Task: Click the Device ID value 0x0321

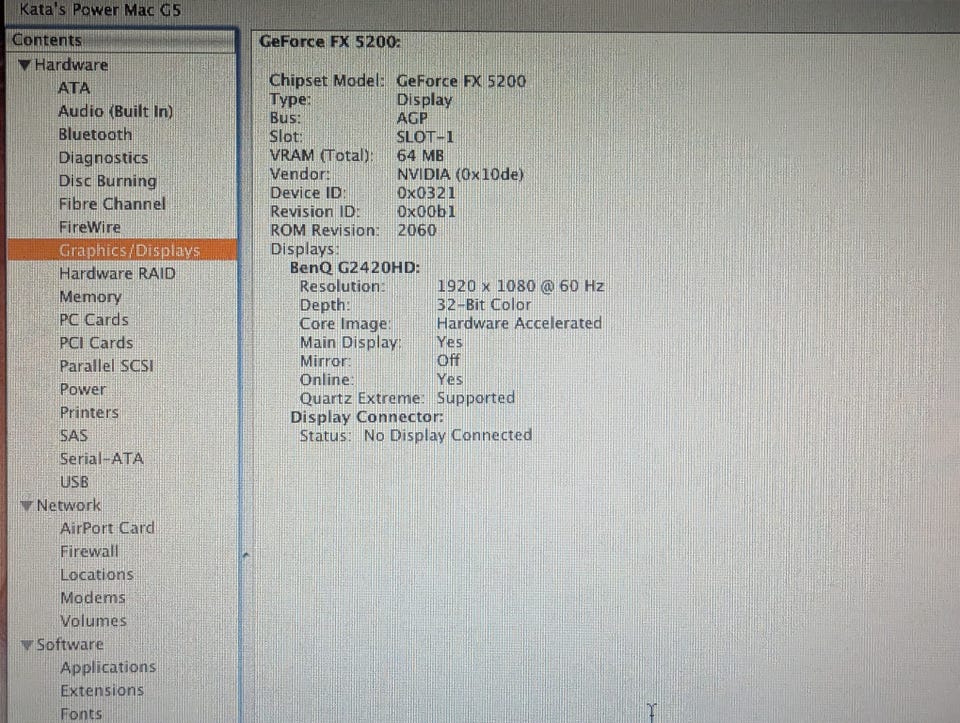Action: tap(426, 193)
